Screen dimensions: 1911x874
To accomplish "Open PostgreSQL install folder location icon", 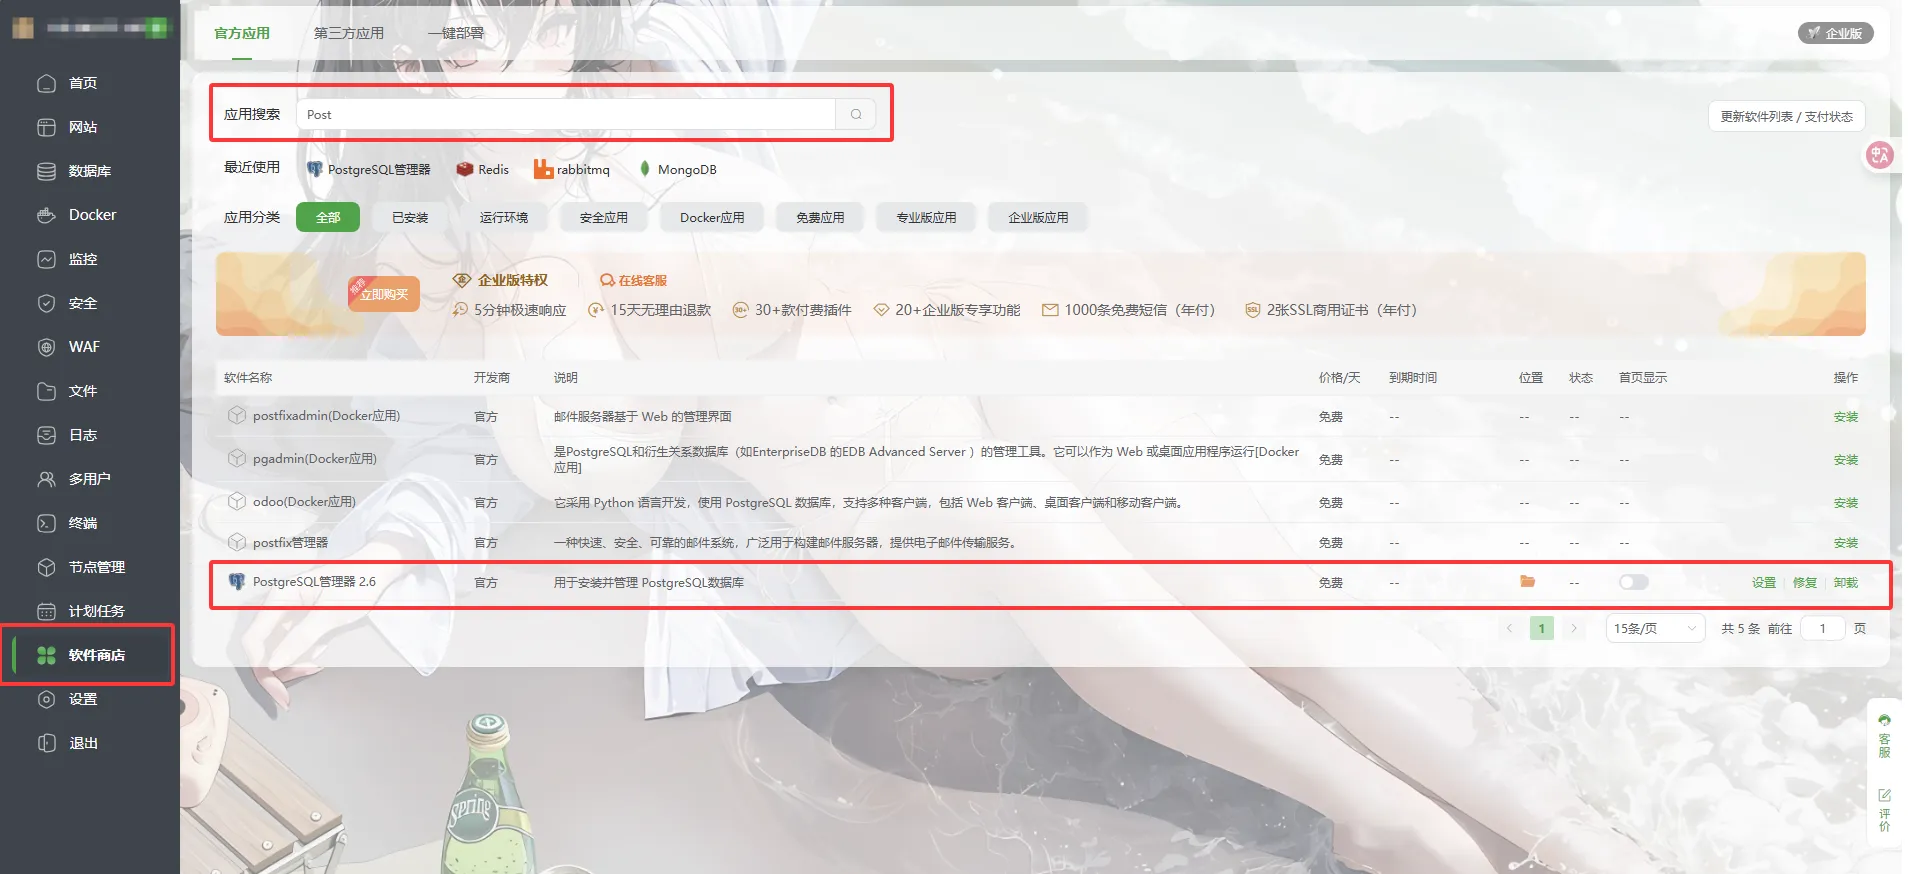I will point(1527,581).
